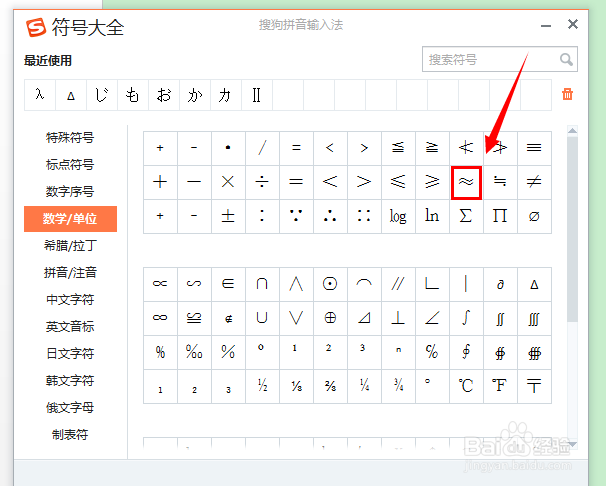Insert the proportional ∝ symbol
Screen dimensions: 606x486
point(160,284)
